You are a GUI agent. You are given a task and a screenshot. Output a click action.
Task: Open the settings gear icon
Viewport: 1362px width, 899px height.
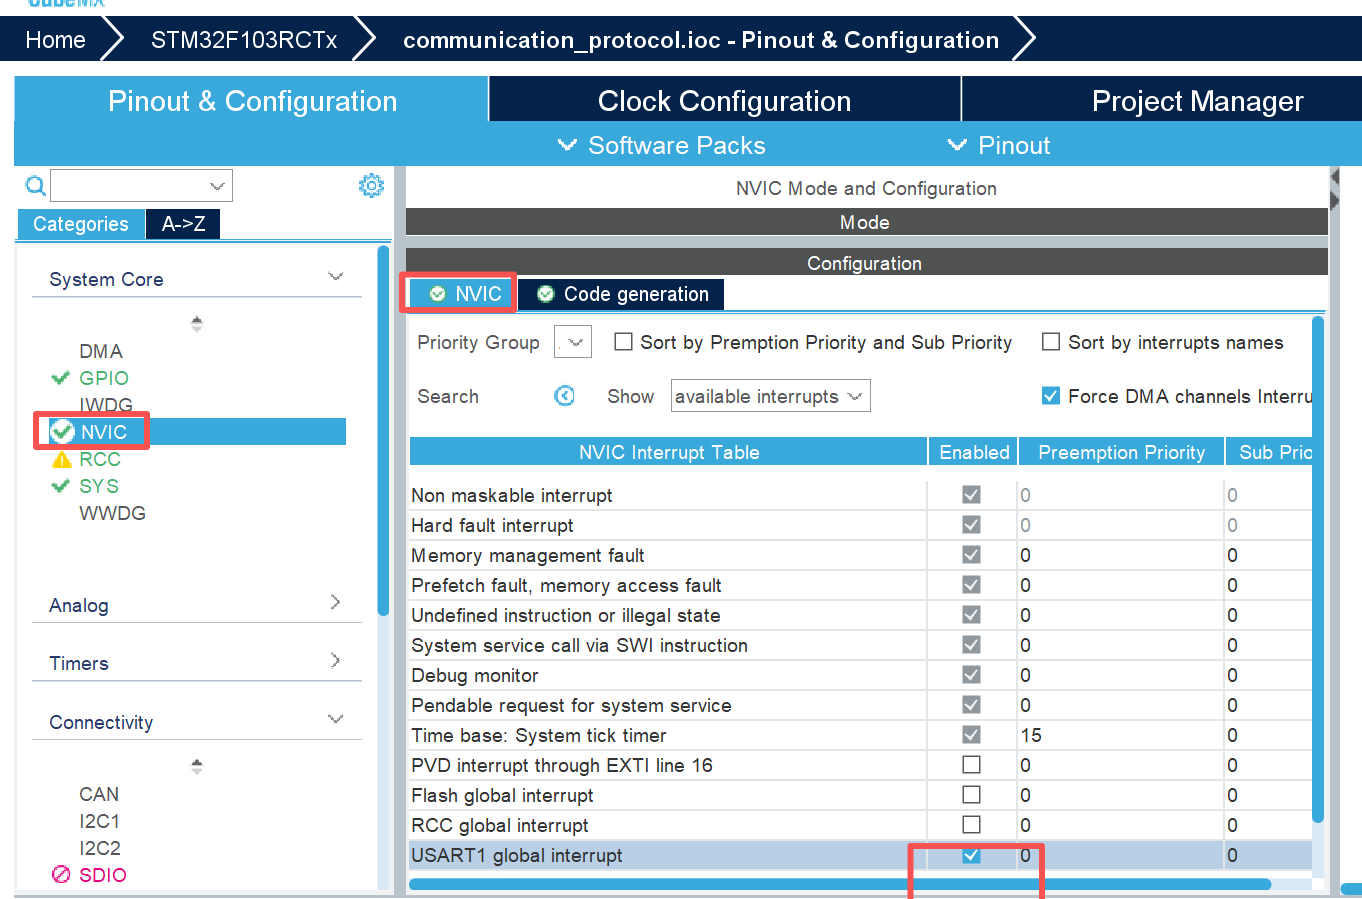371,185
